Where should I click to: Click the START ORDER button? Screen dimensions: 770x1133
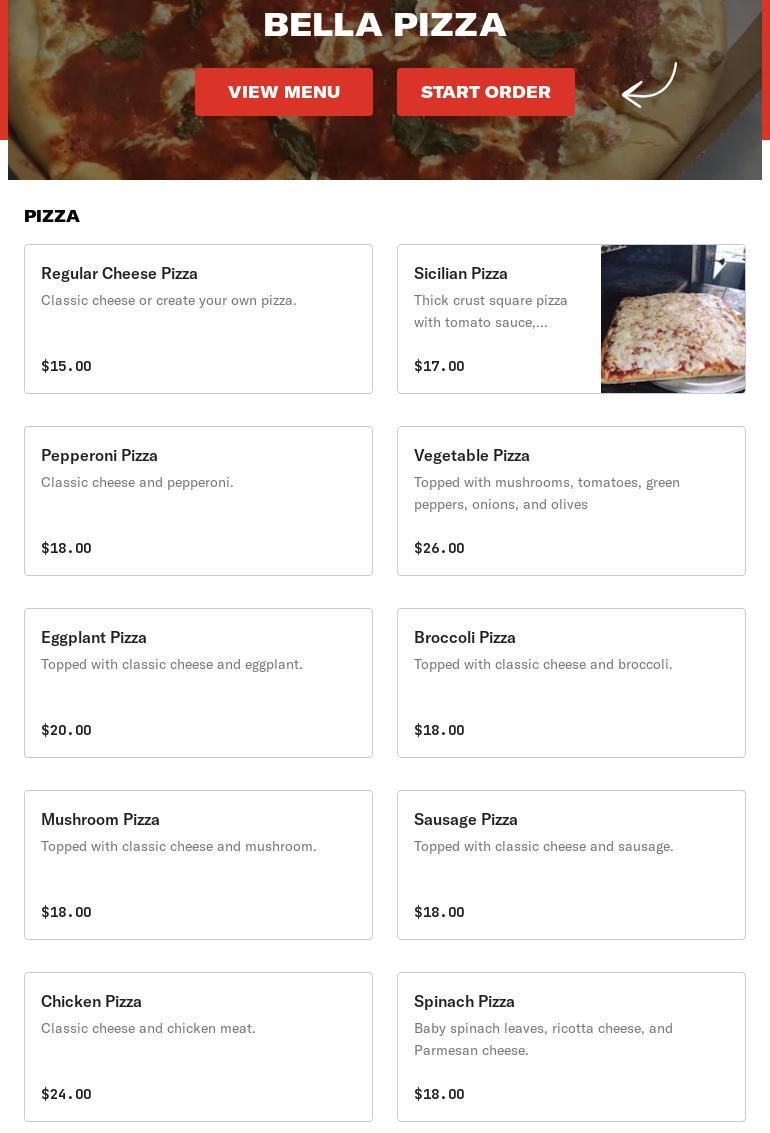coord(485,92)
